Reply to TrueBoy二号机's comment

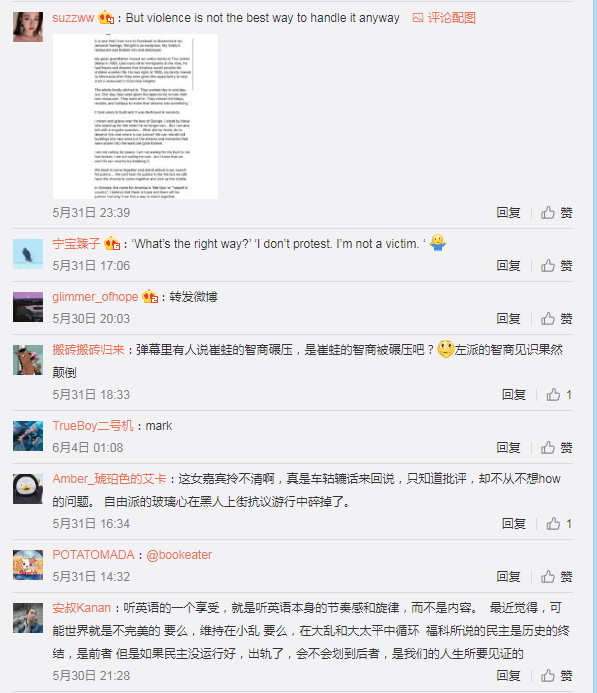(x=508, y=448)
